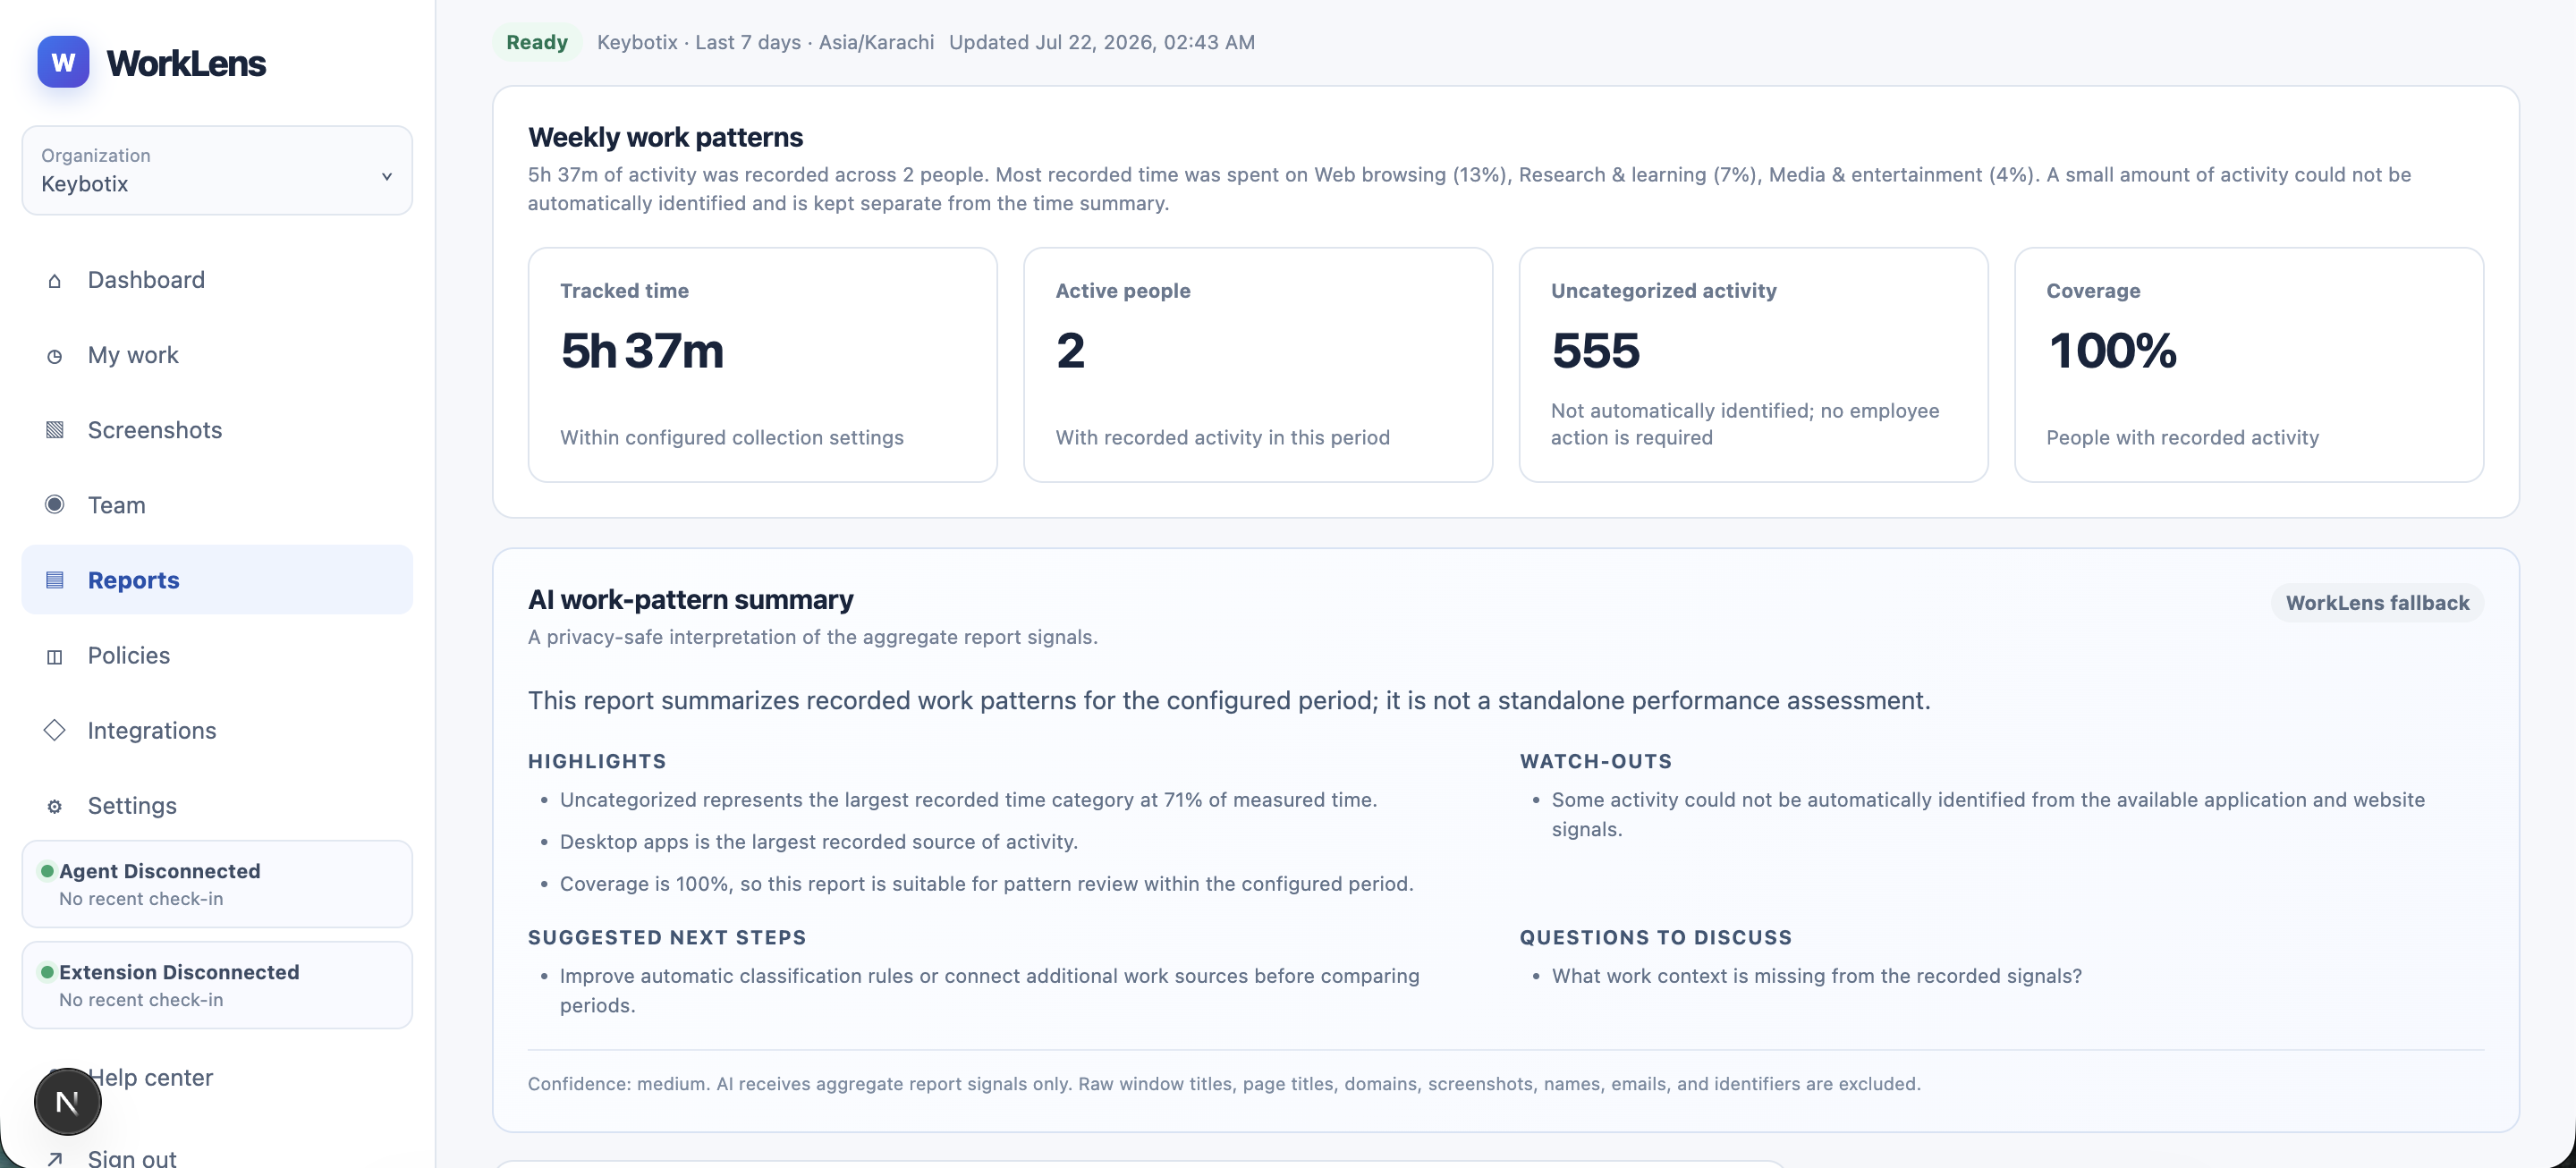
Task: Open the Reports menu item
Action: [x=217, y=580]
